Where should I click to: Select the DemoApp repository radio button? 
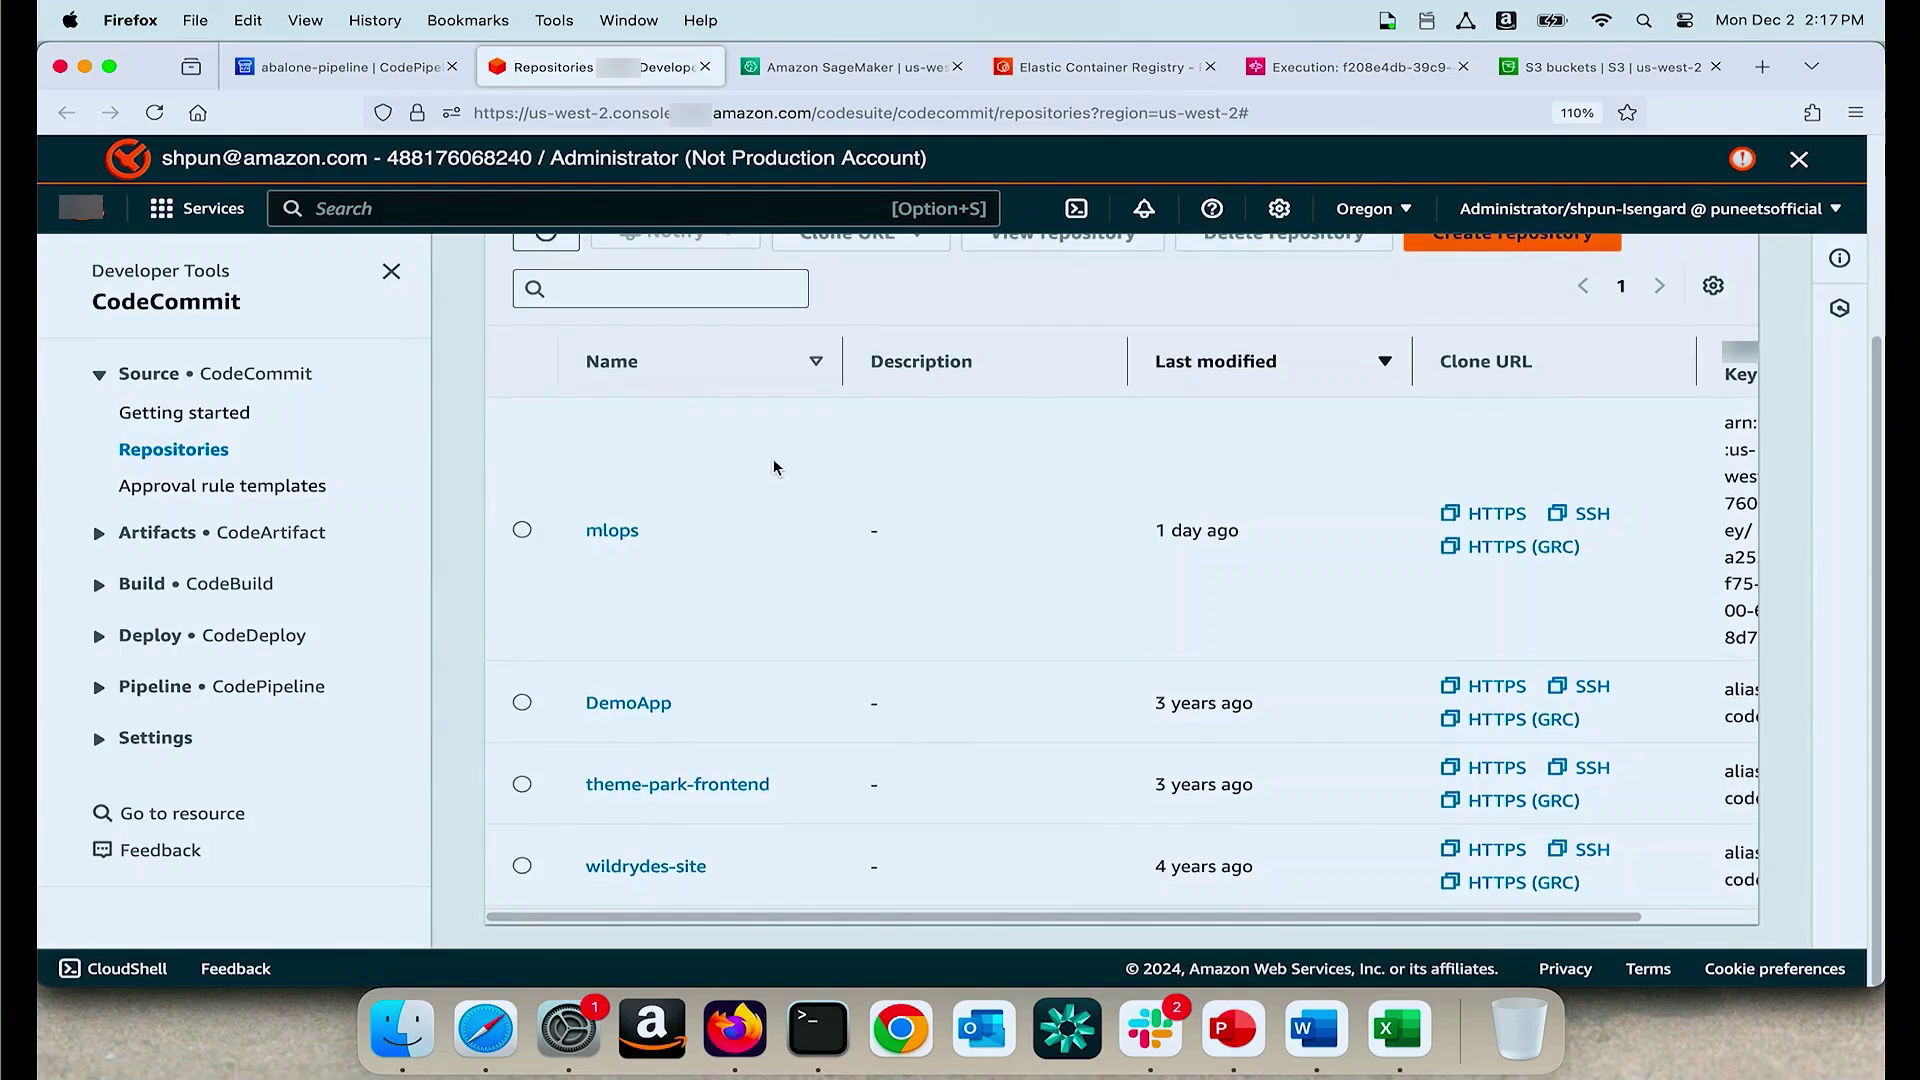coord(522,702)
